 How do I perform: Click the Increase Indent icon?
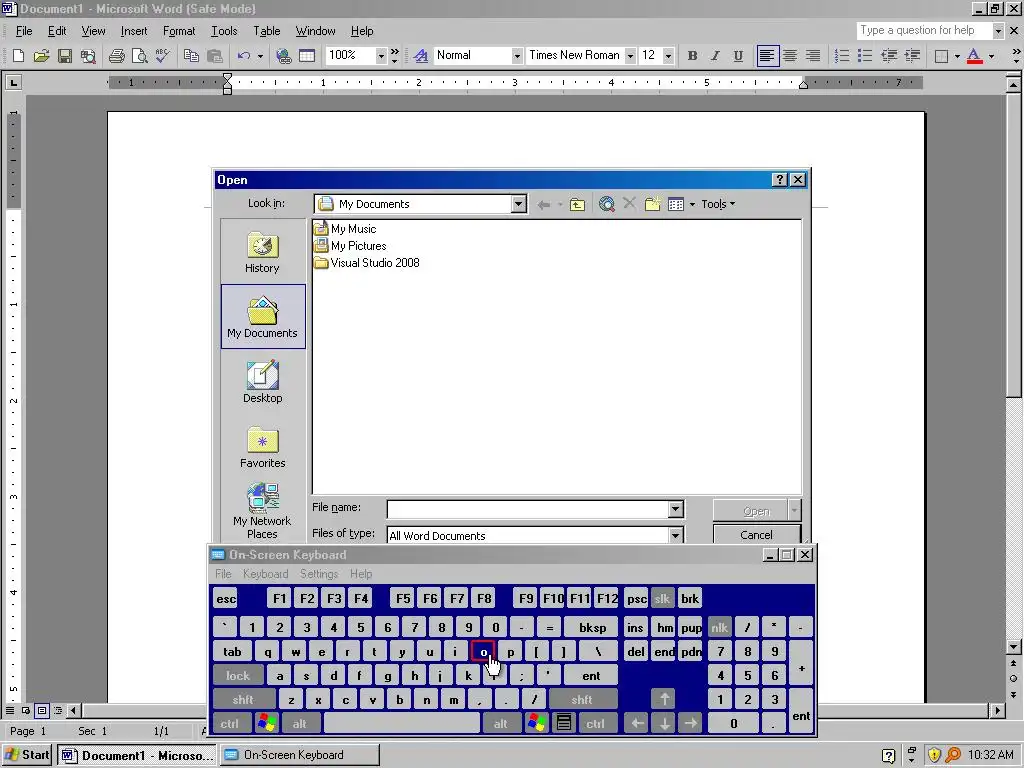[x=912, y=56]
